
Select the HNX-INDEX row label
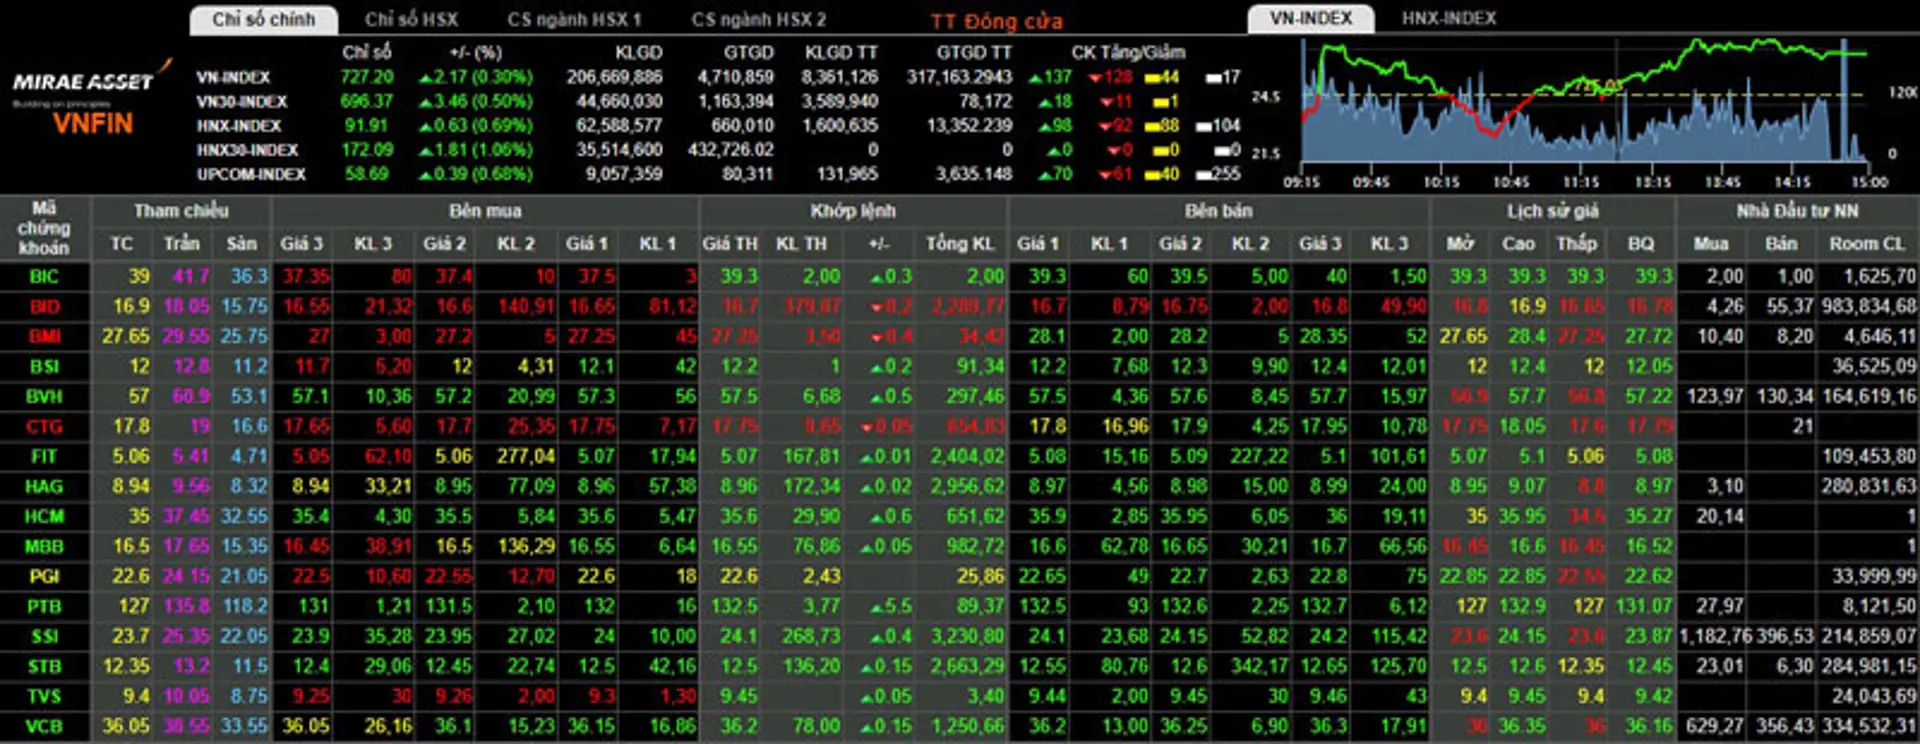(x=239, y=126)
